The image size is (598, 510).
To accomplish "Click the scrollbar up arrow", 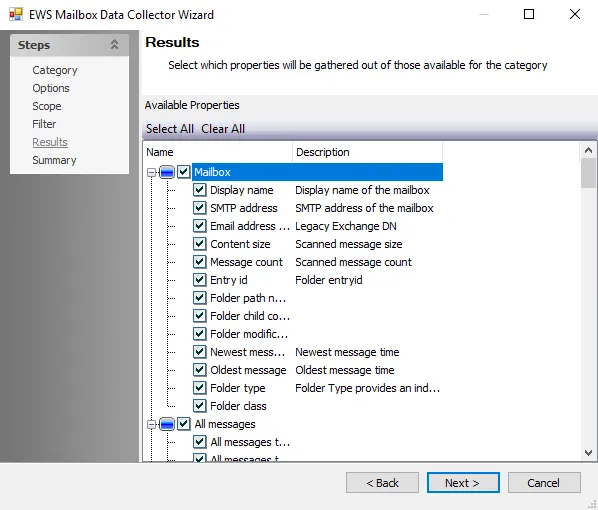I will pos(588,150).
